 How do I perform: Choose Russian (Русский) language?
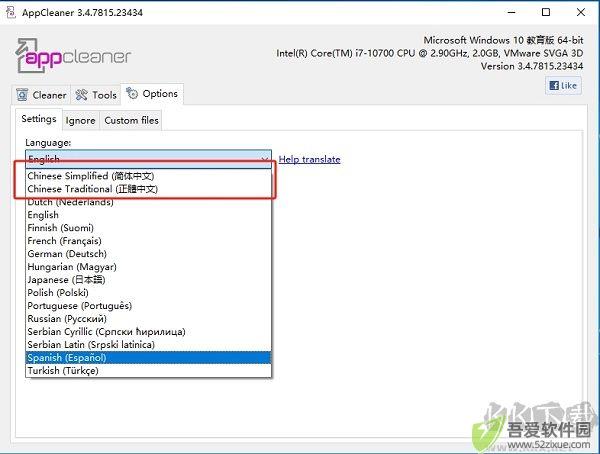pos(148,319)
